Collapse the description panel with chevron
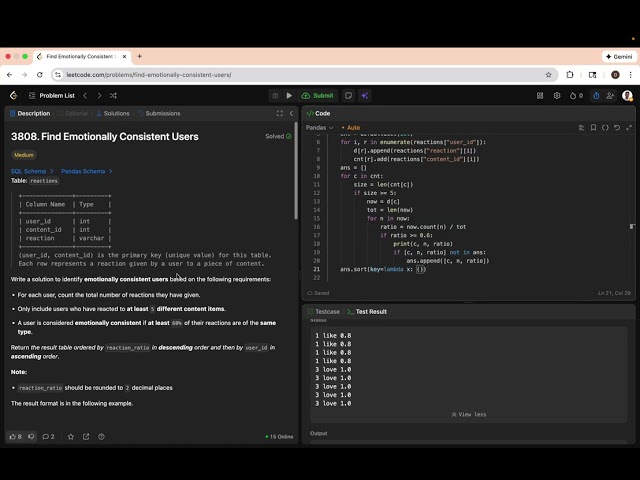 [x=291, y=113]
